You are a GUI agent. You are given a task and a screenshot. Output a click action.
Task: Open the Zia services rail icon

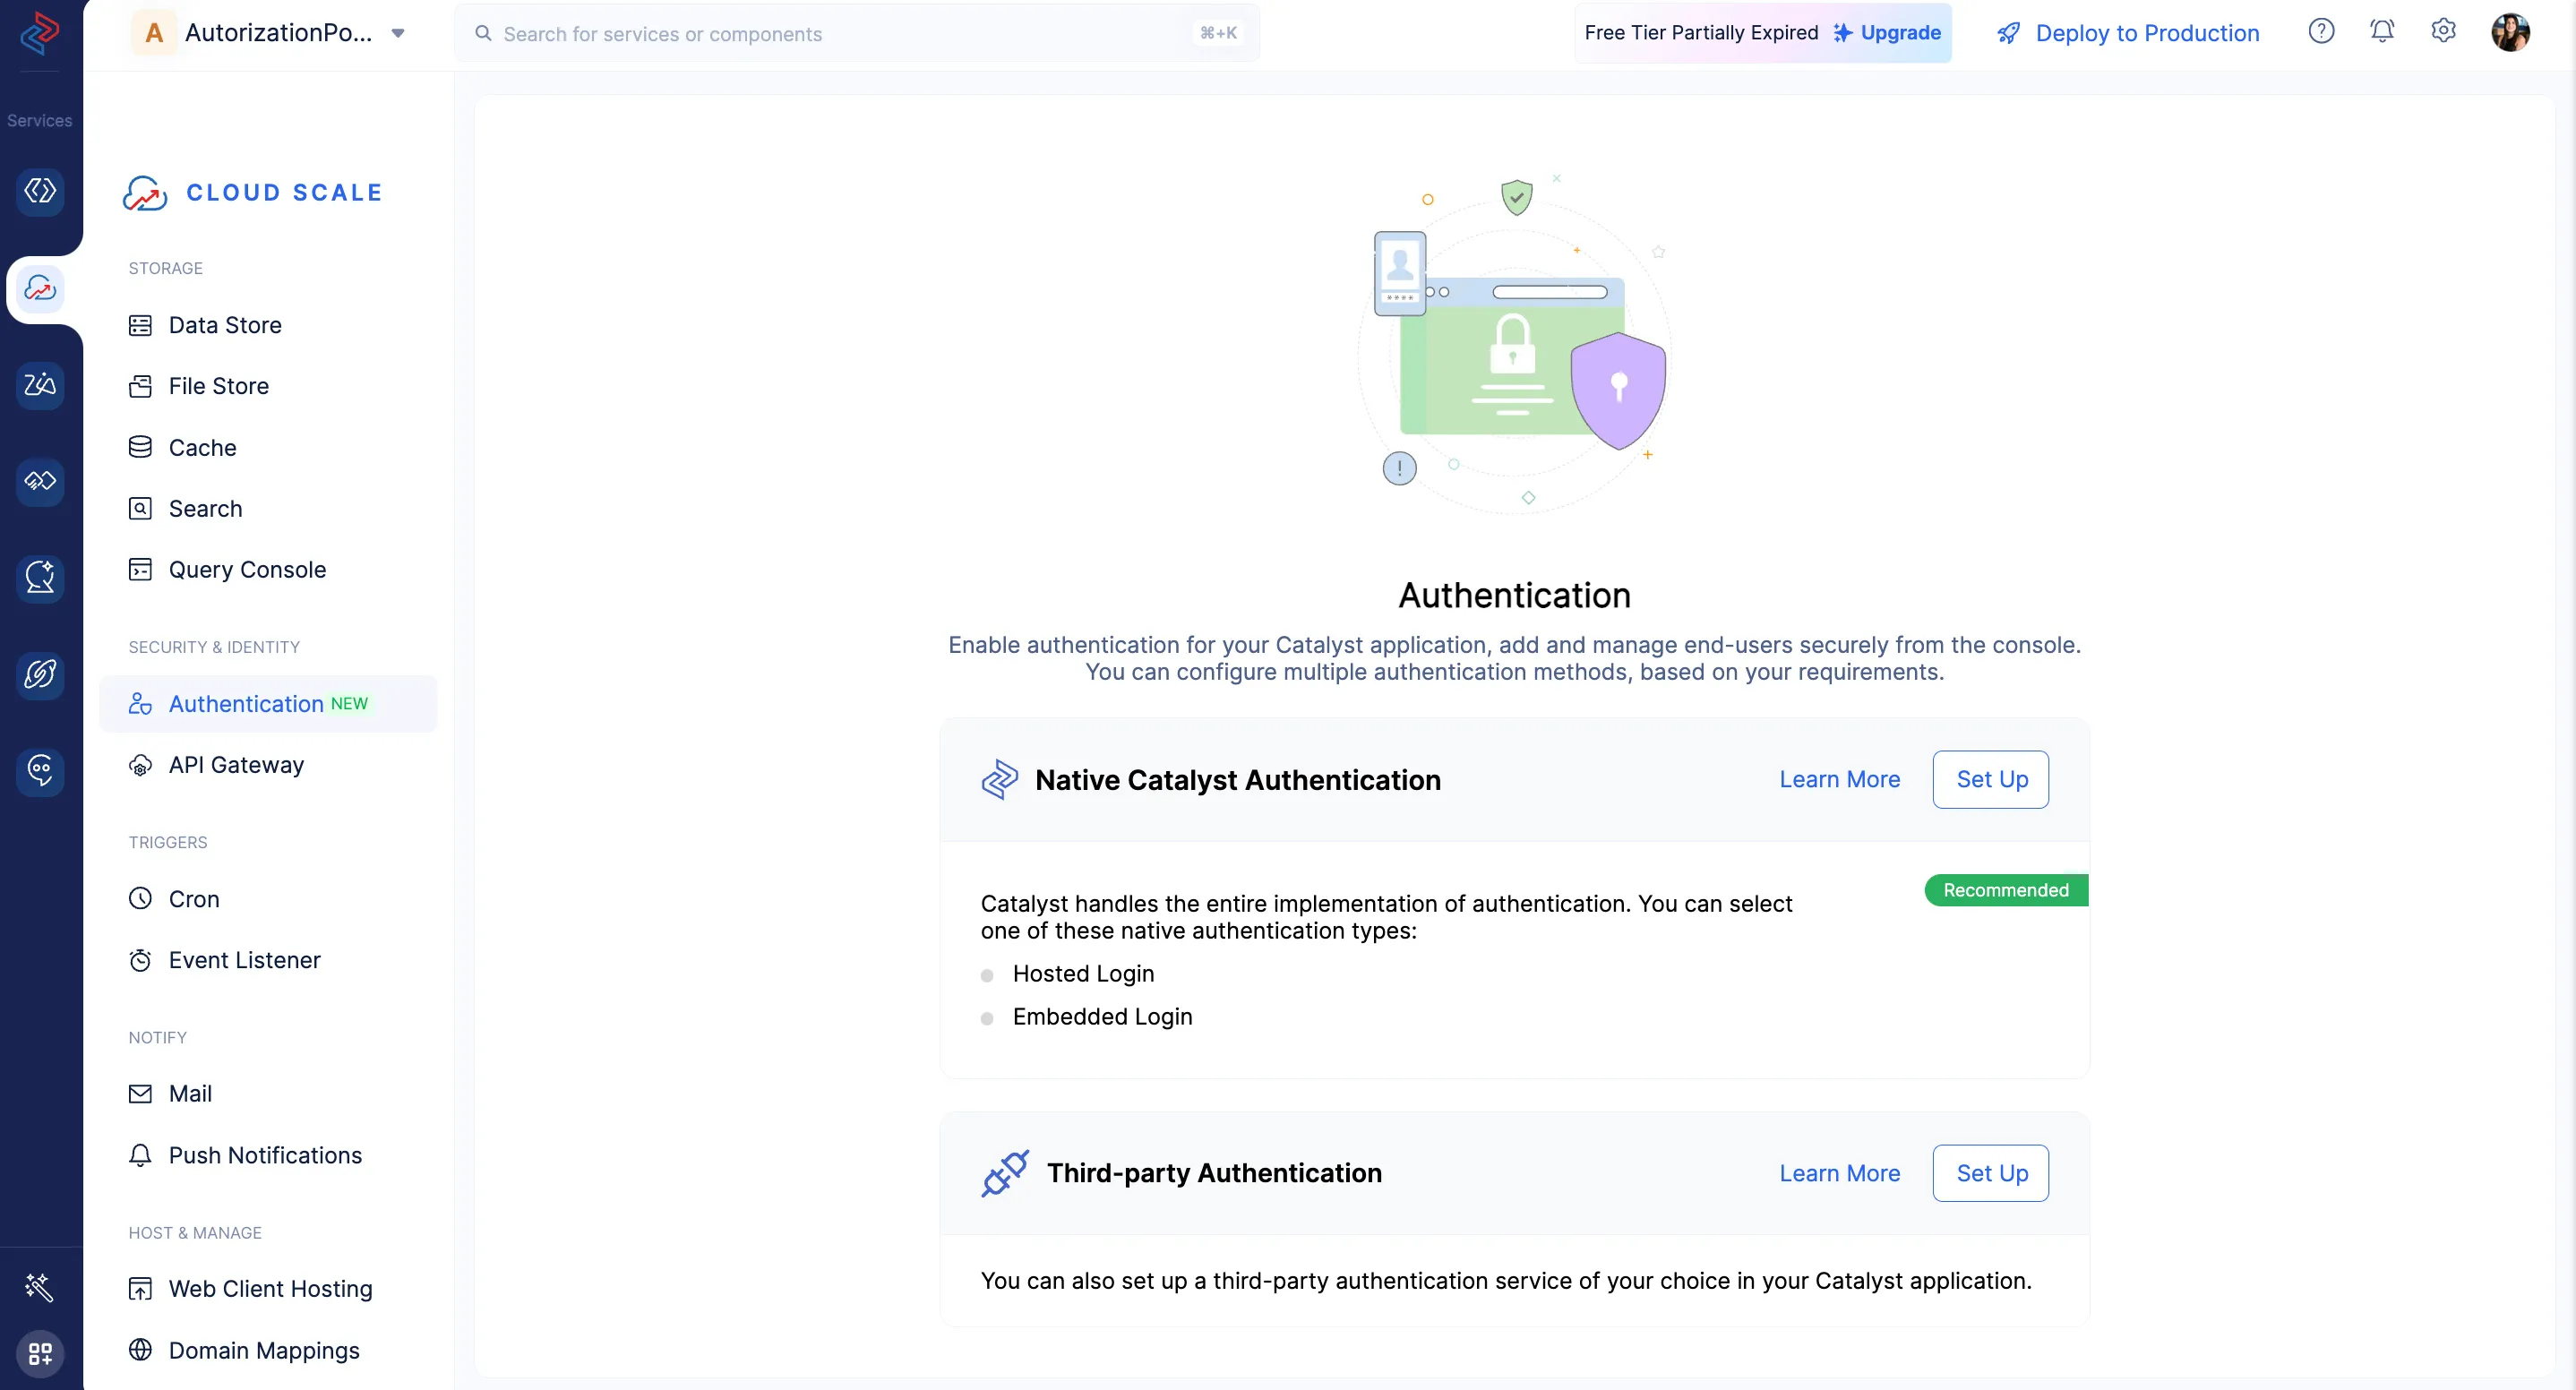point(40,384)
